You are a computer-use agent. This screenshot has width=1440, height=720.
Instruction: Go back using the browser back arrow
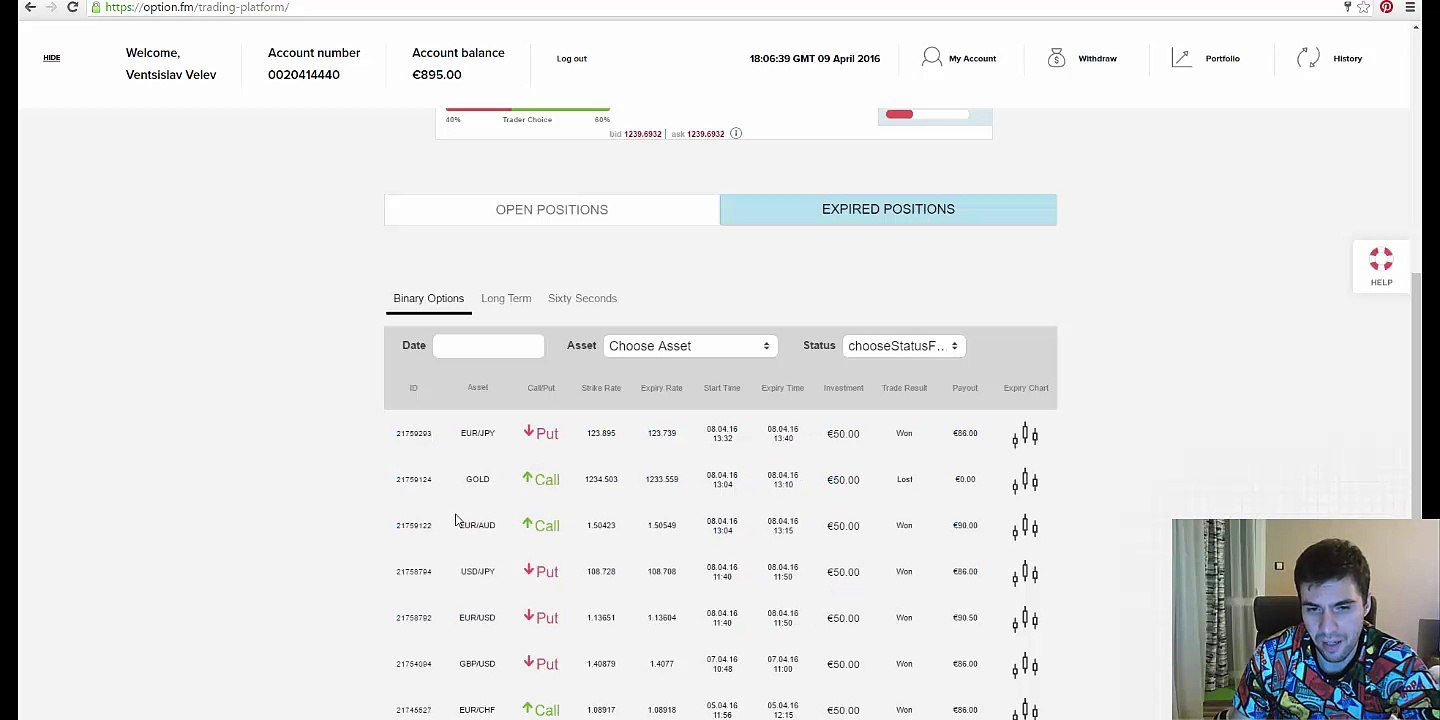[30, 7]
